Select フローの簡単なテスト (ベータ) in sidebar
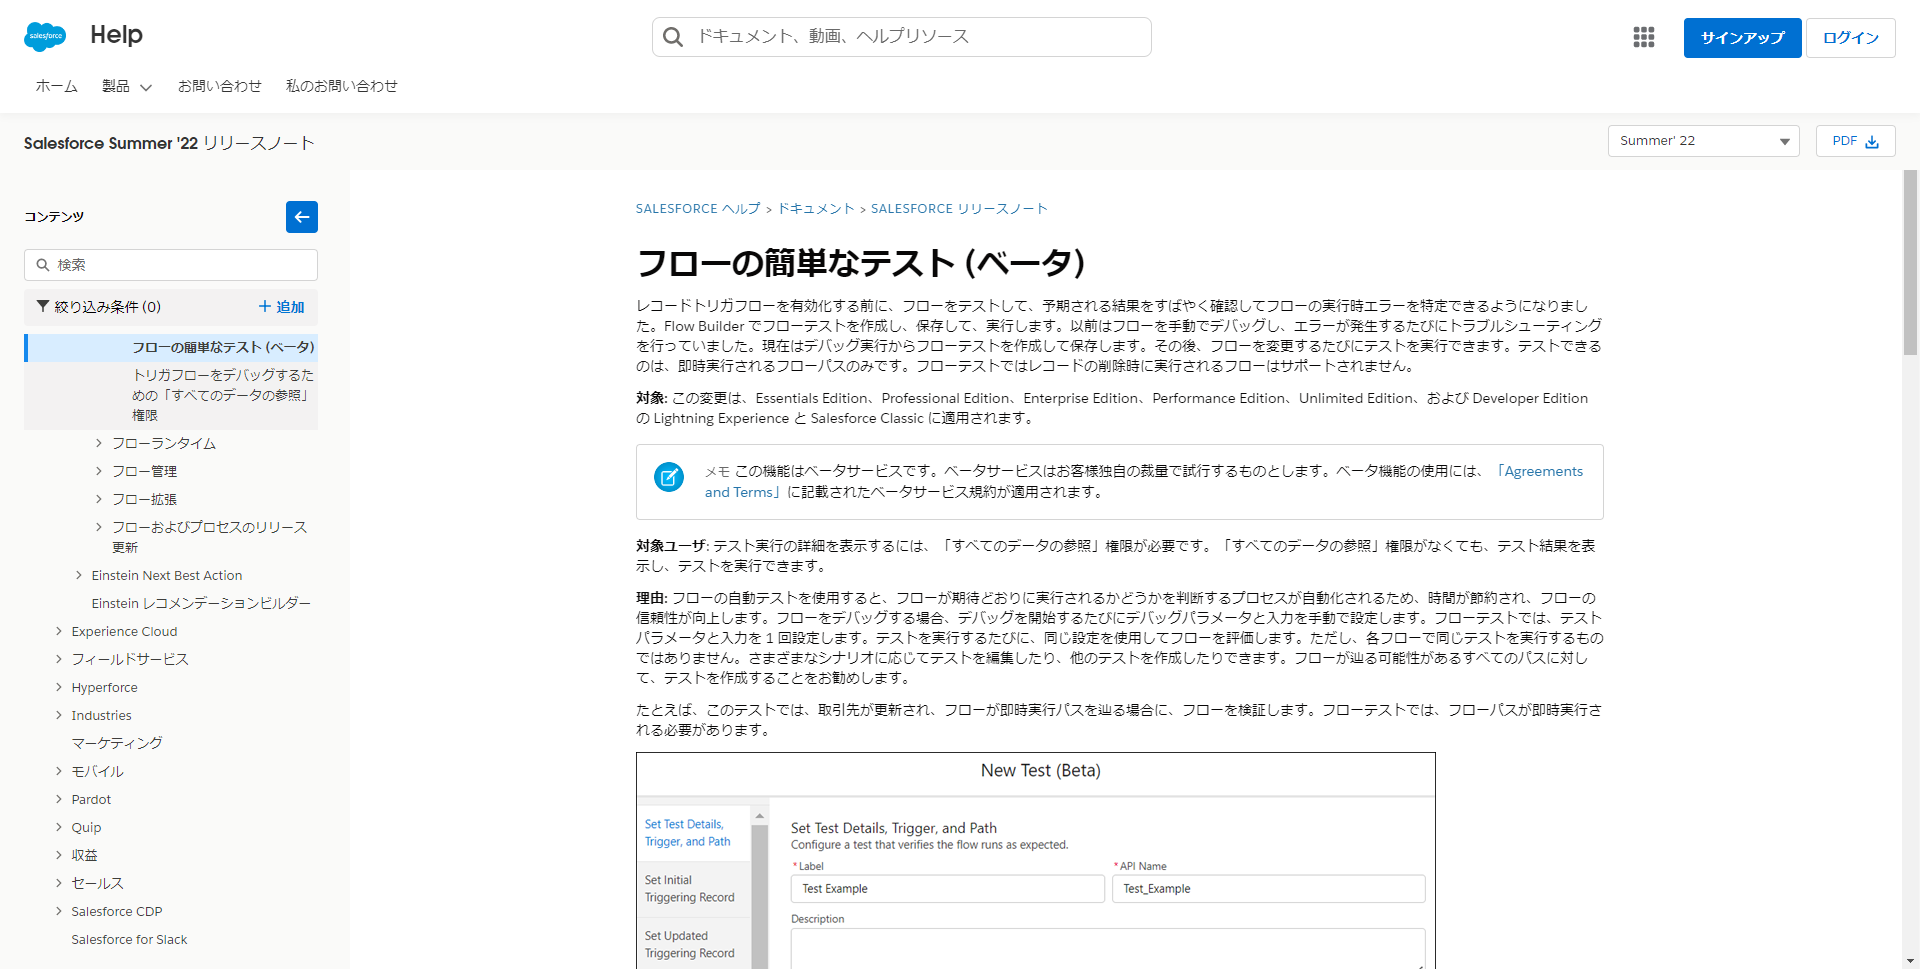1920x969 pixels. [x=223, y=347]
